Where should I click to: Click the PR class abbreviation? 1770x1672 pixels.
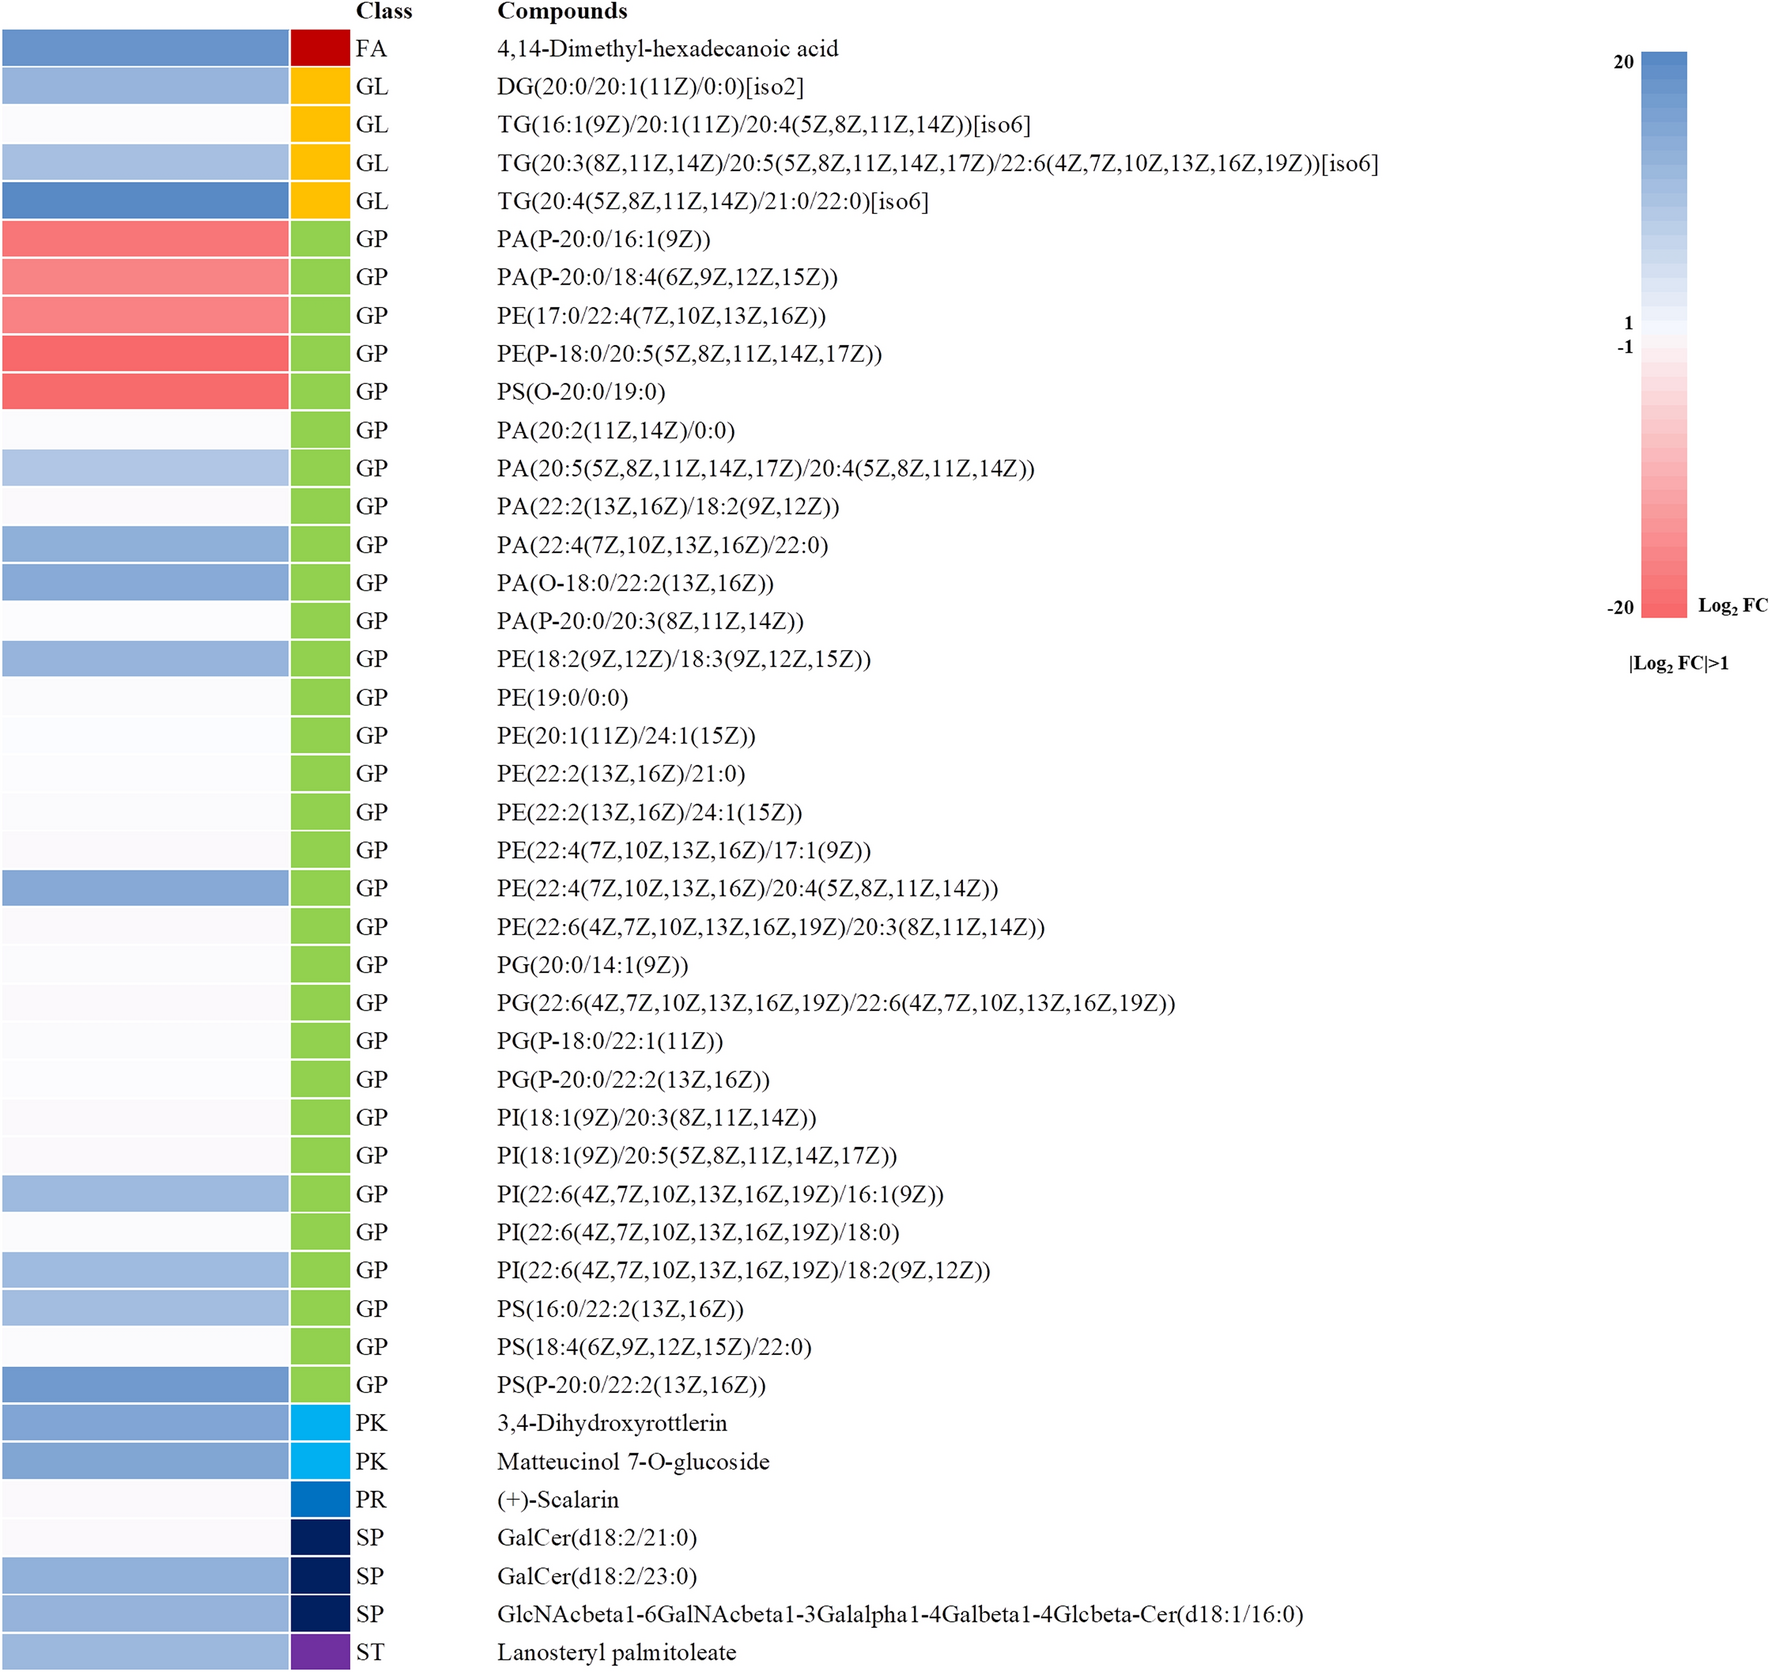[x=370, y=1500]
